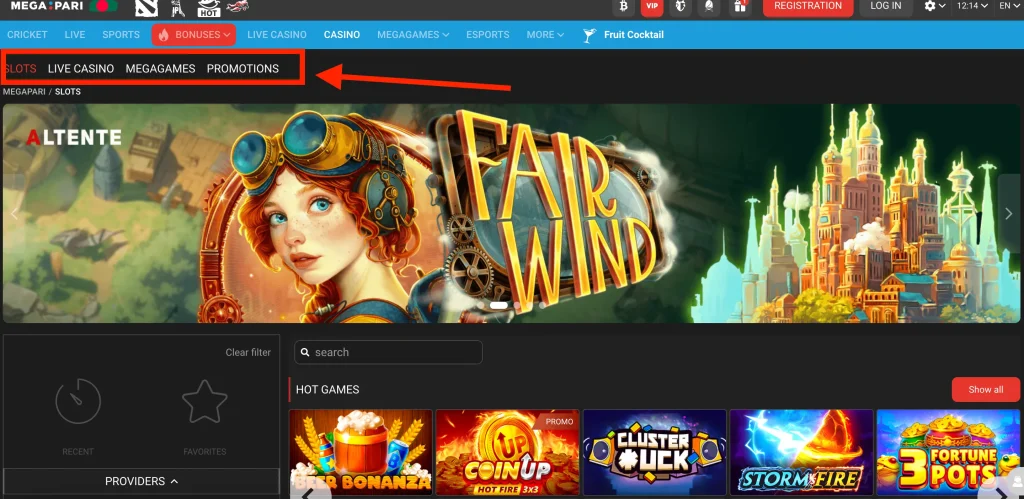
Task: Click the MEGAPARI breadcrumb link
Action: 24,92
